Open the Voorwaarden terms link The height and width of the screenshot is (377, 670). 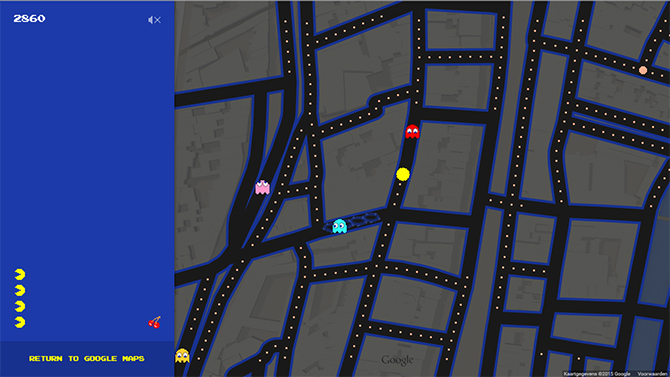pos(653,374)
